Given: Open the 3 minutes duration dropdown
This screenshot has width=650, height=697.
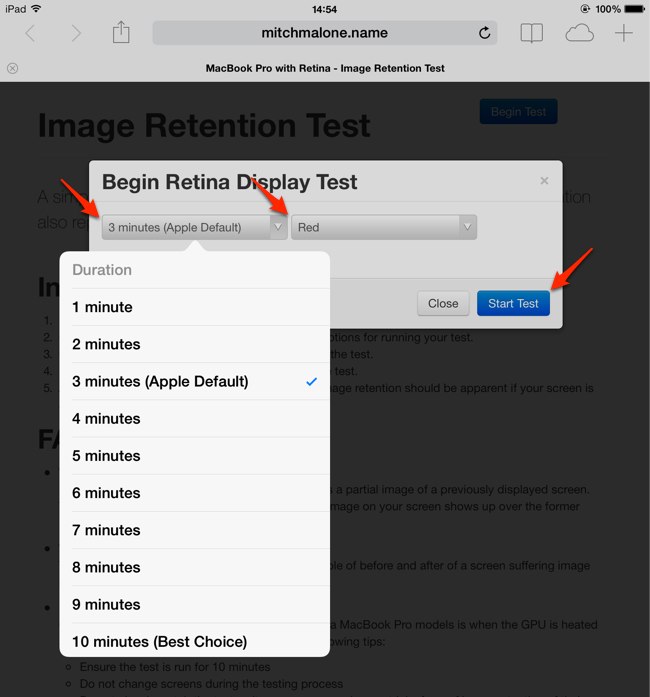Looking at the screenshot, I should pyautogui.click(x=194, y=227).
